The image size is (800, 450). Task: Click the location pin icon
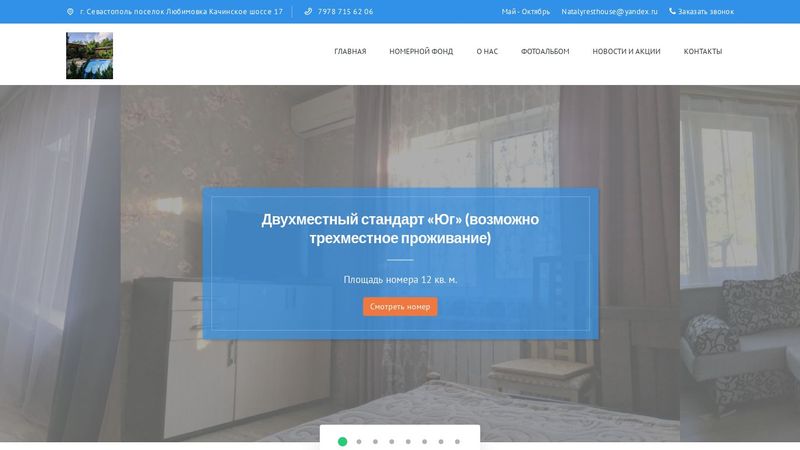point(70,12)
